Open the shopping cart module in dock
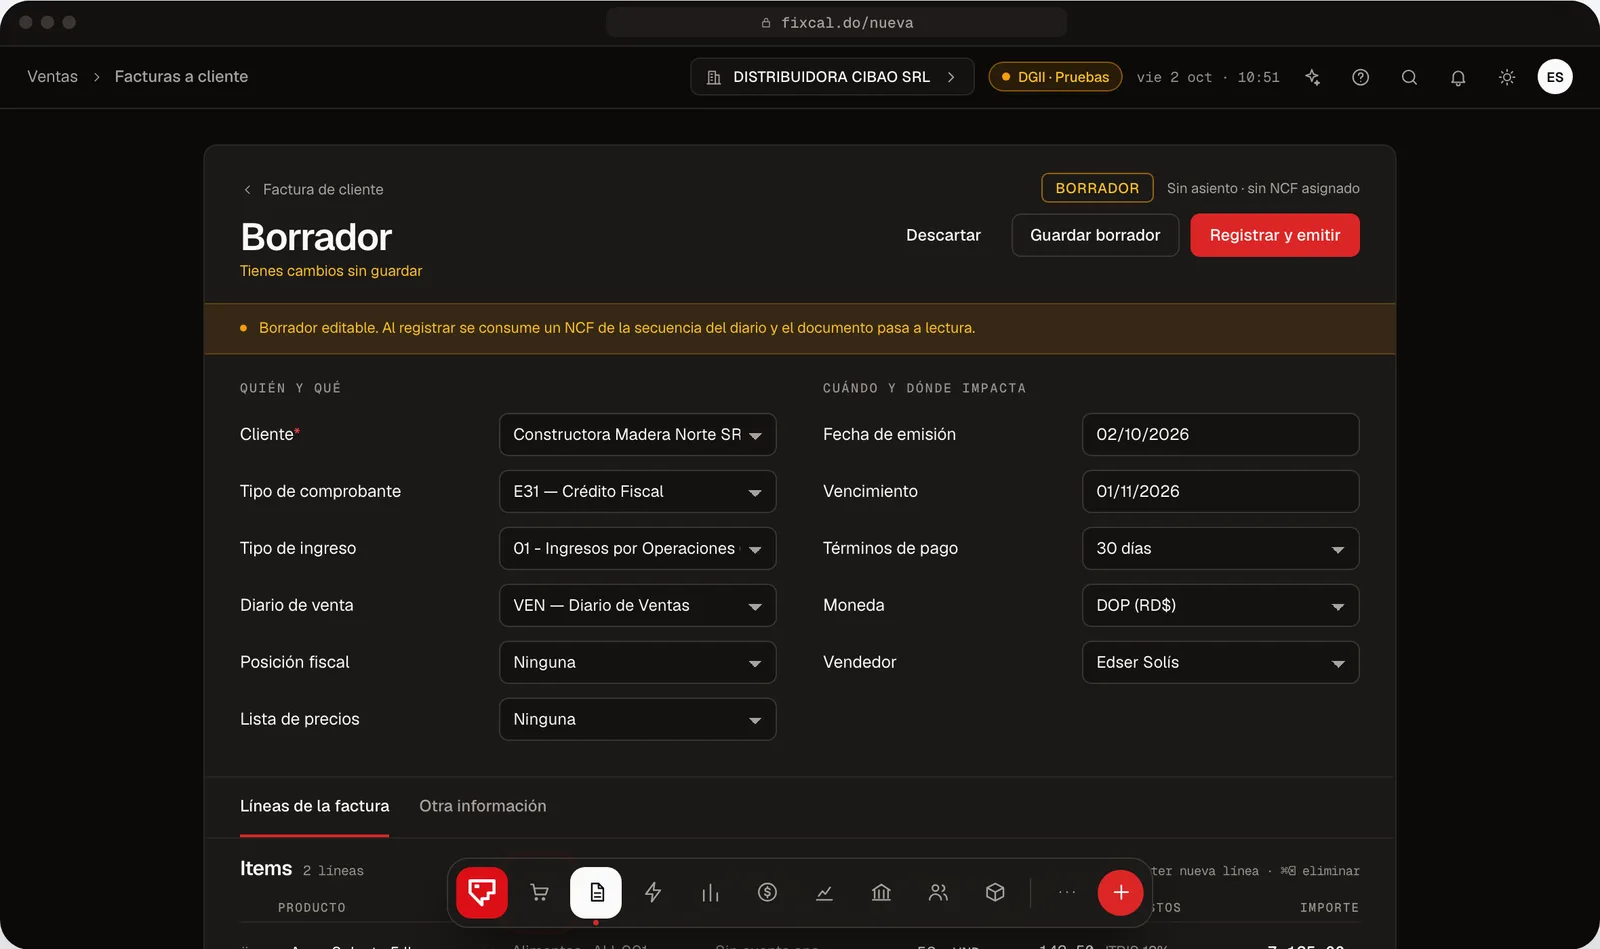The width and height of the screenshot is (1600, 949). click(x=539, y=892)
